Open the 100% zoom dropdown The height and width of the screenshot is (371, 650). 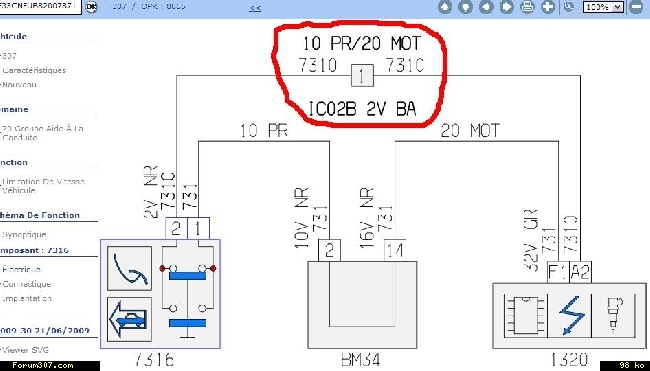(603, 7)
